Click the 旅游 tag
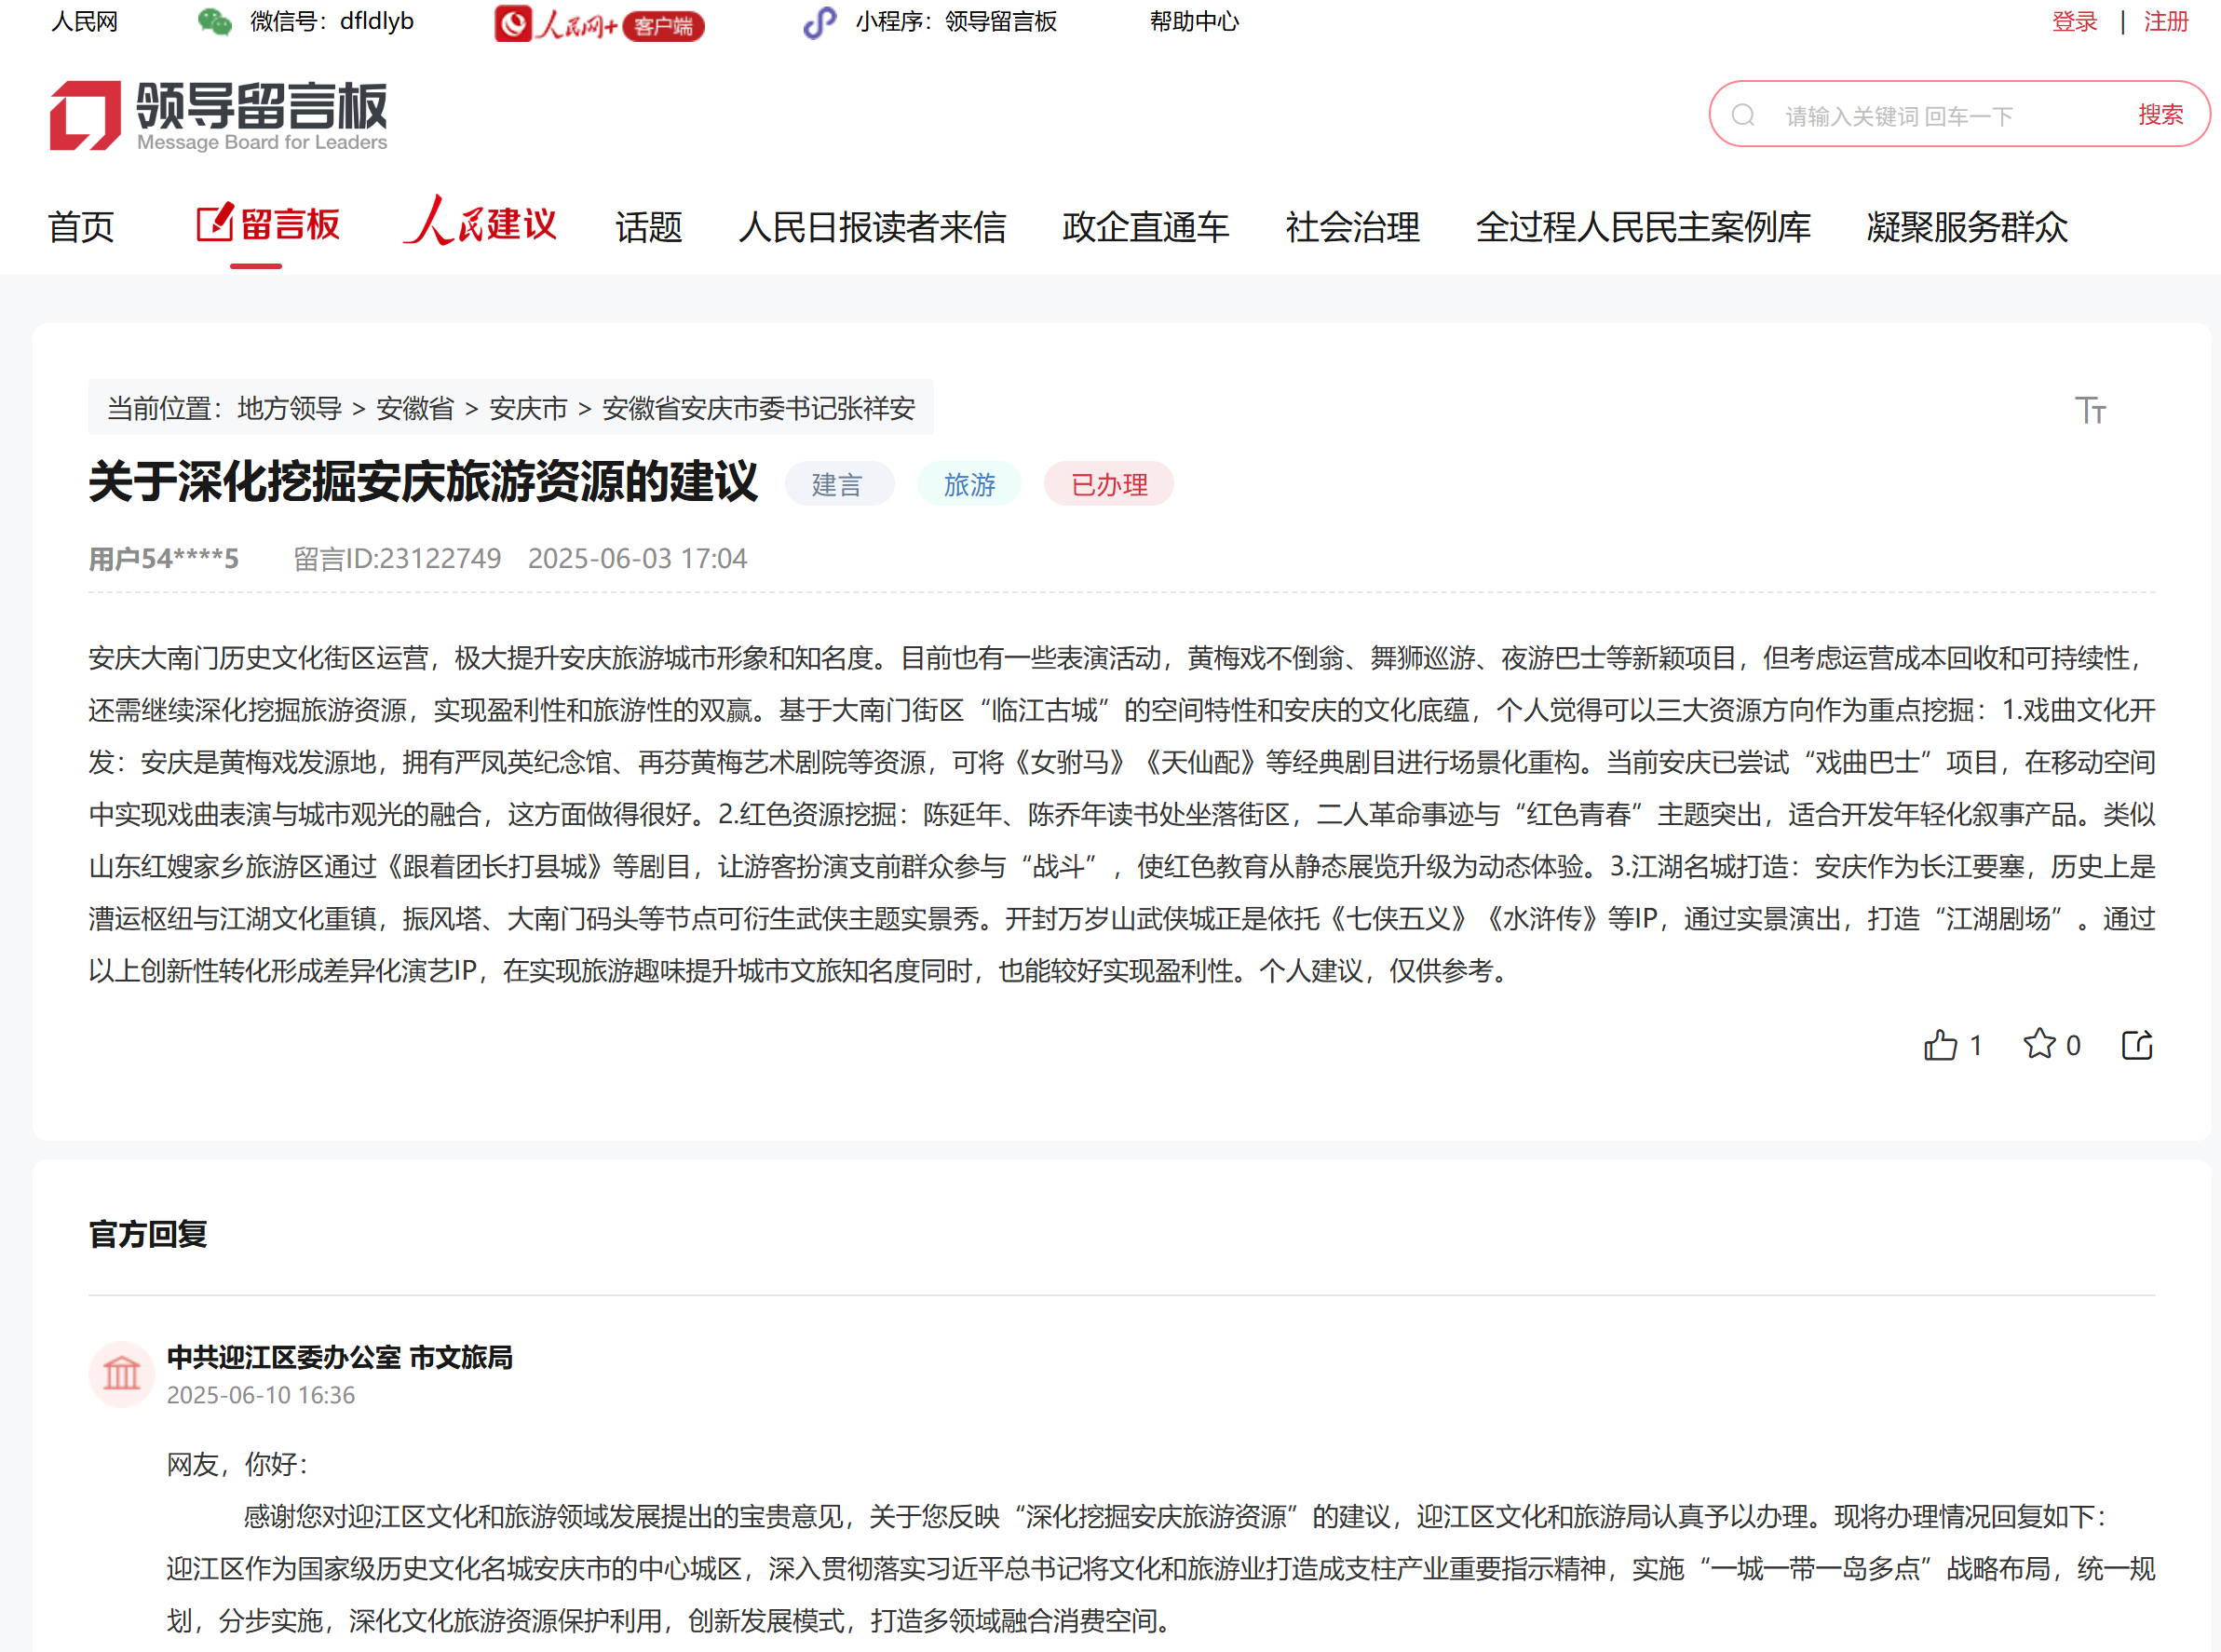2221x1652 pixels. (x=969, y=484)
